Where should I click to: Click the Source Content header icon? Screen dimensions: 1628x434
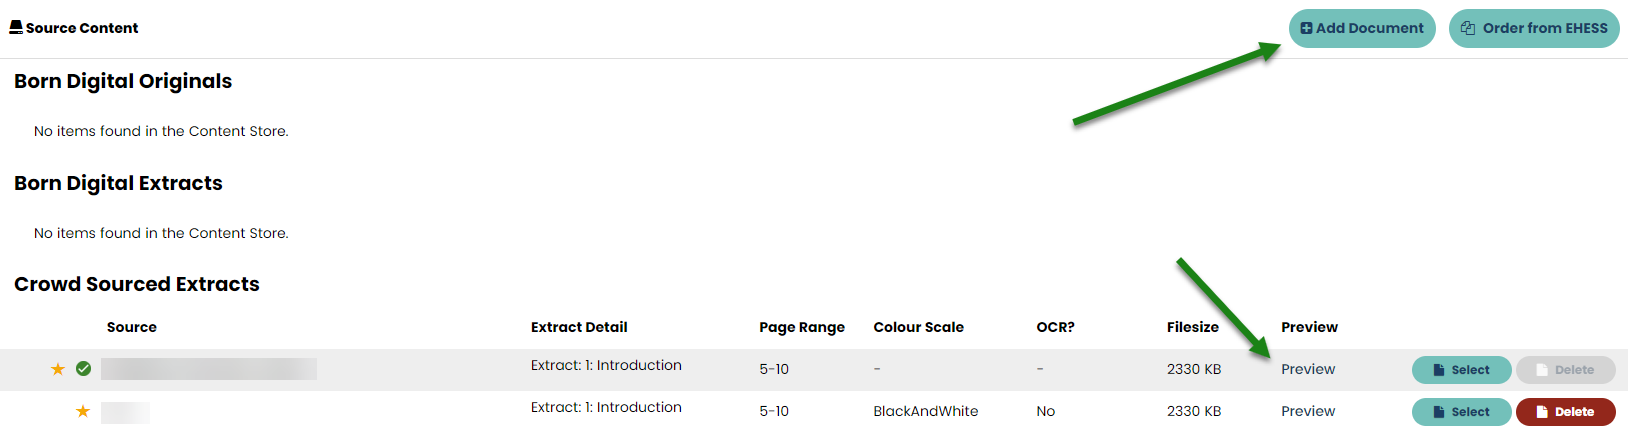tap(16, 27)
